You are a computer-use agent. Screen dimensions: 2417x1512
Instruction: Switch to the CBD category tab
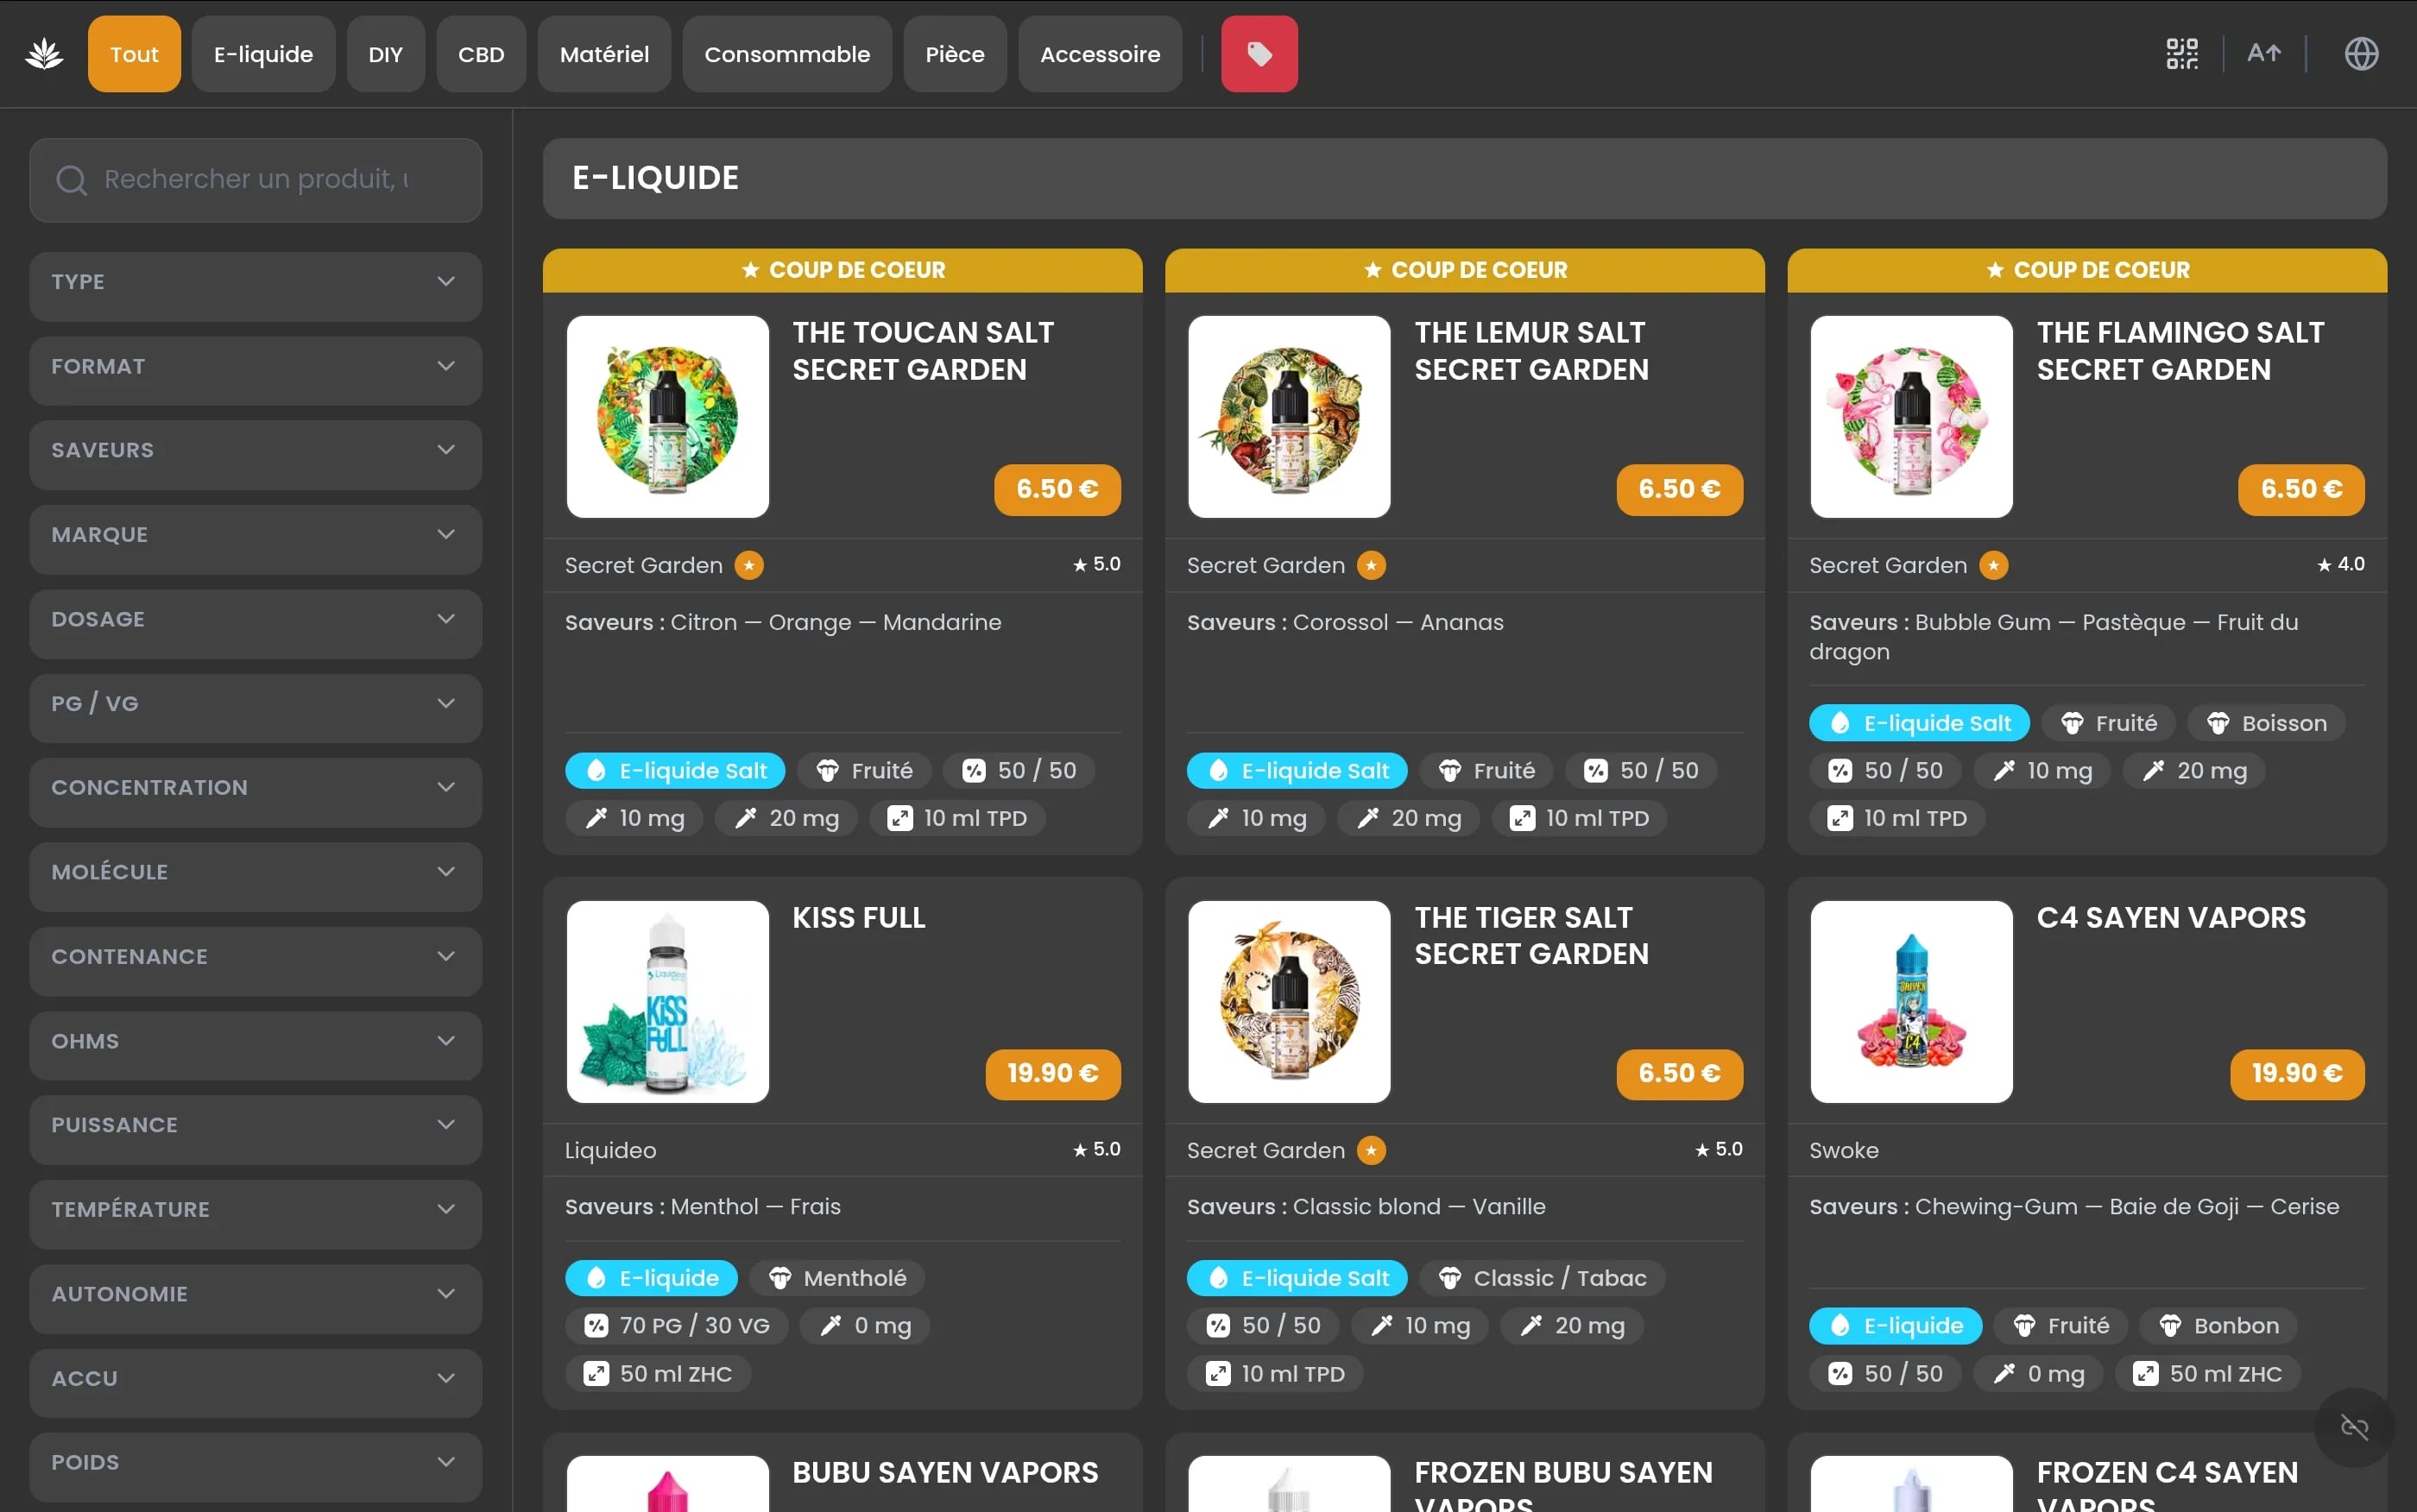point(481,54)
